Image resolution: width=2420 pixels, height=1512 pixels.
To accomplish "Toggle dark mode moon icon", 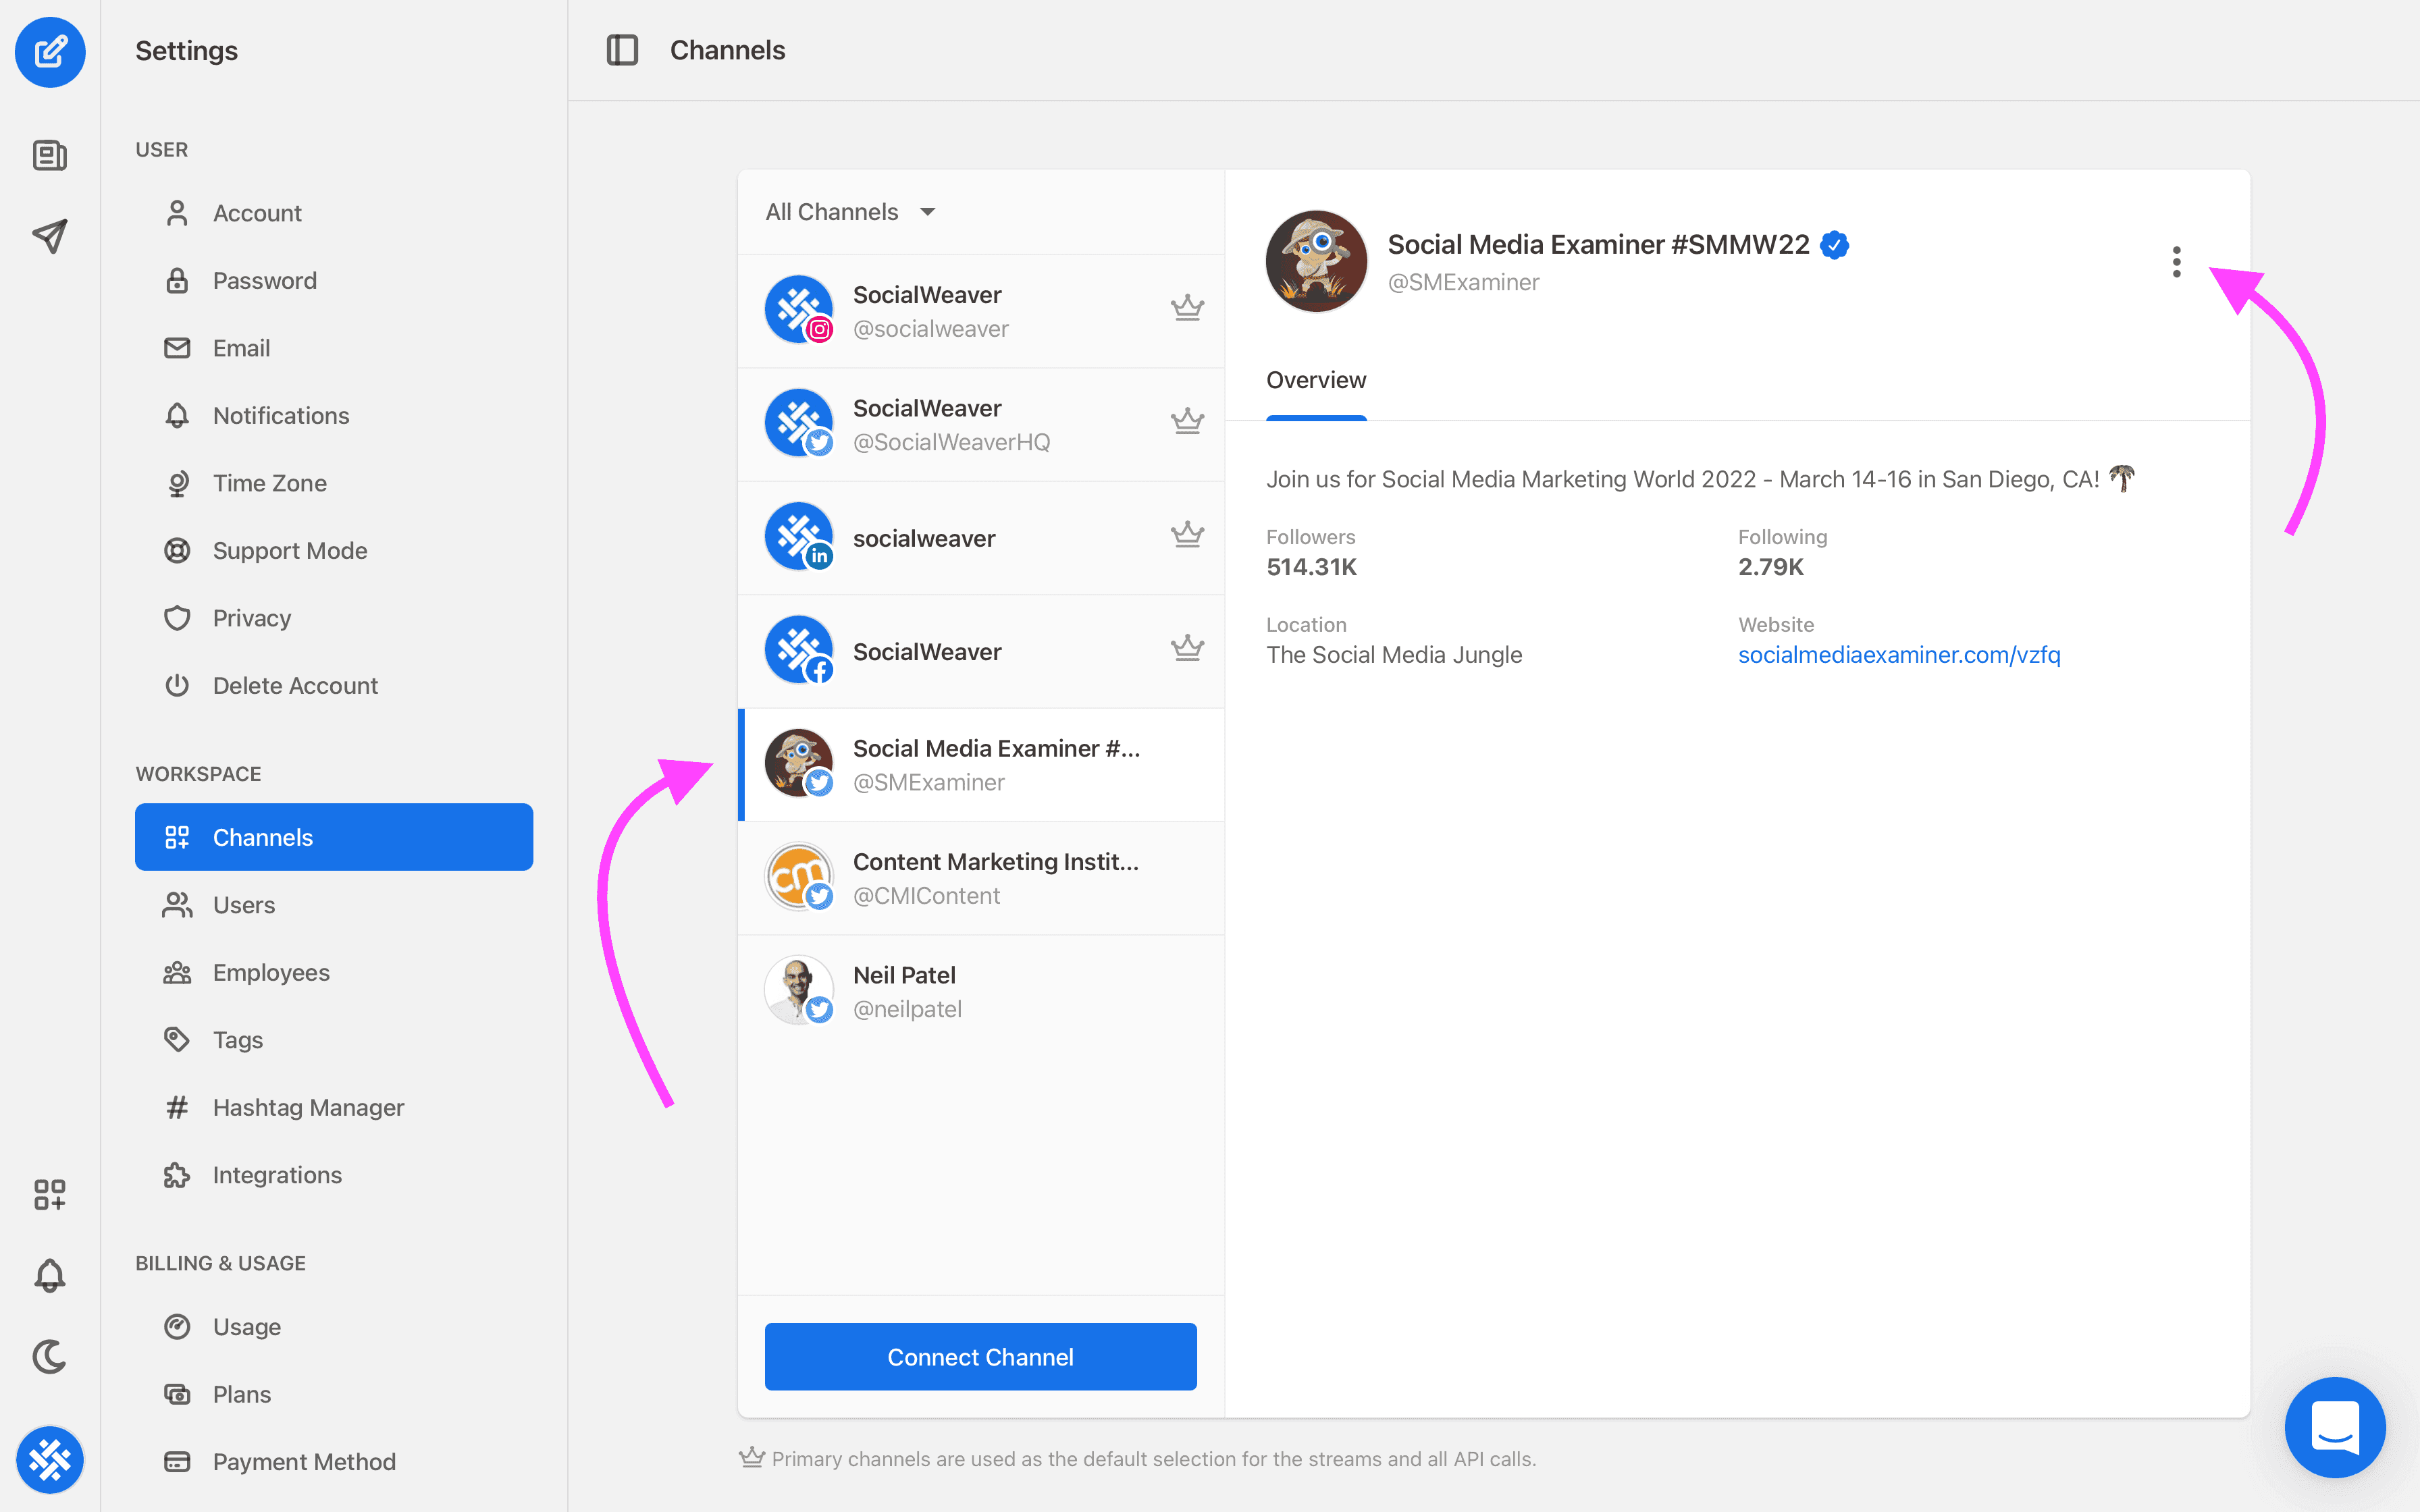I will pyautogui.click(x=50, y=1356).
